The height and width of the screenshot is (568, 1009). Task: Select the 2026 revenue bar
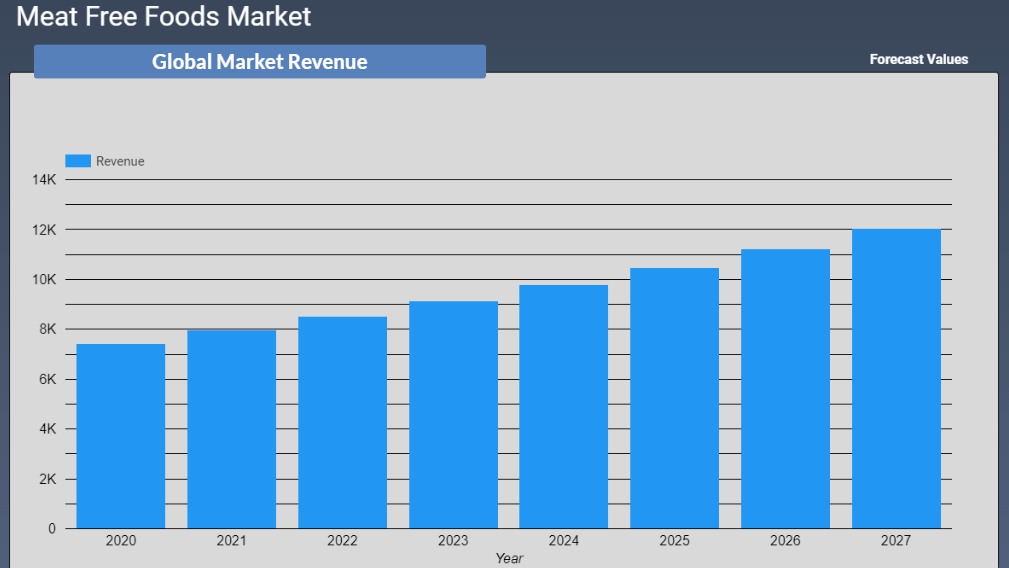pos(785,389)
